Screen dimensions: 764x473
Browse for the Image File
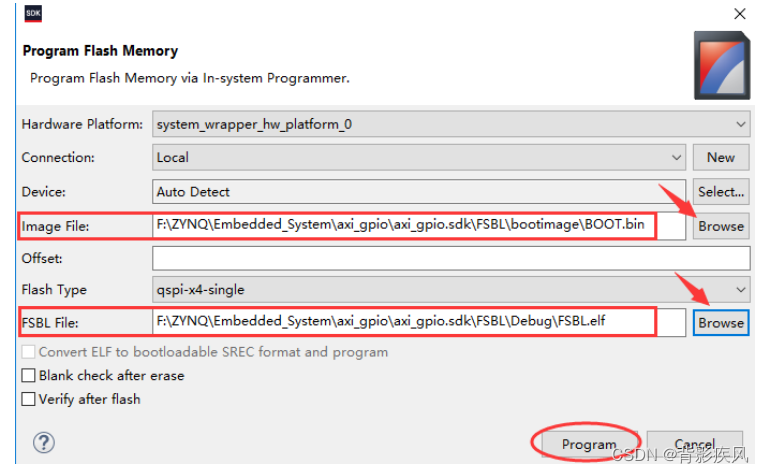click(x=721, y=226)
